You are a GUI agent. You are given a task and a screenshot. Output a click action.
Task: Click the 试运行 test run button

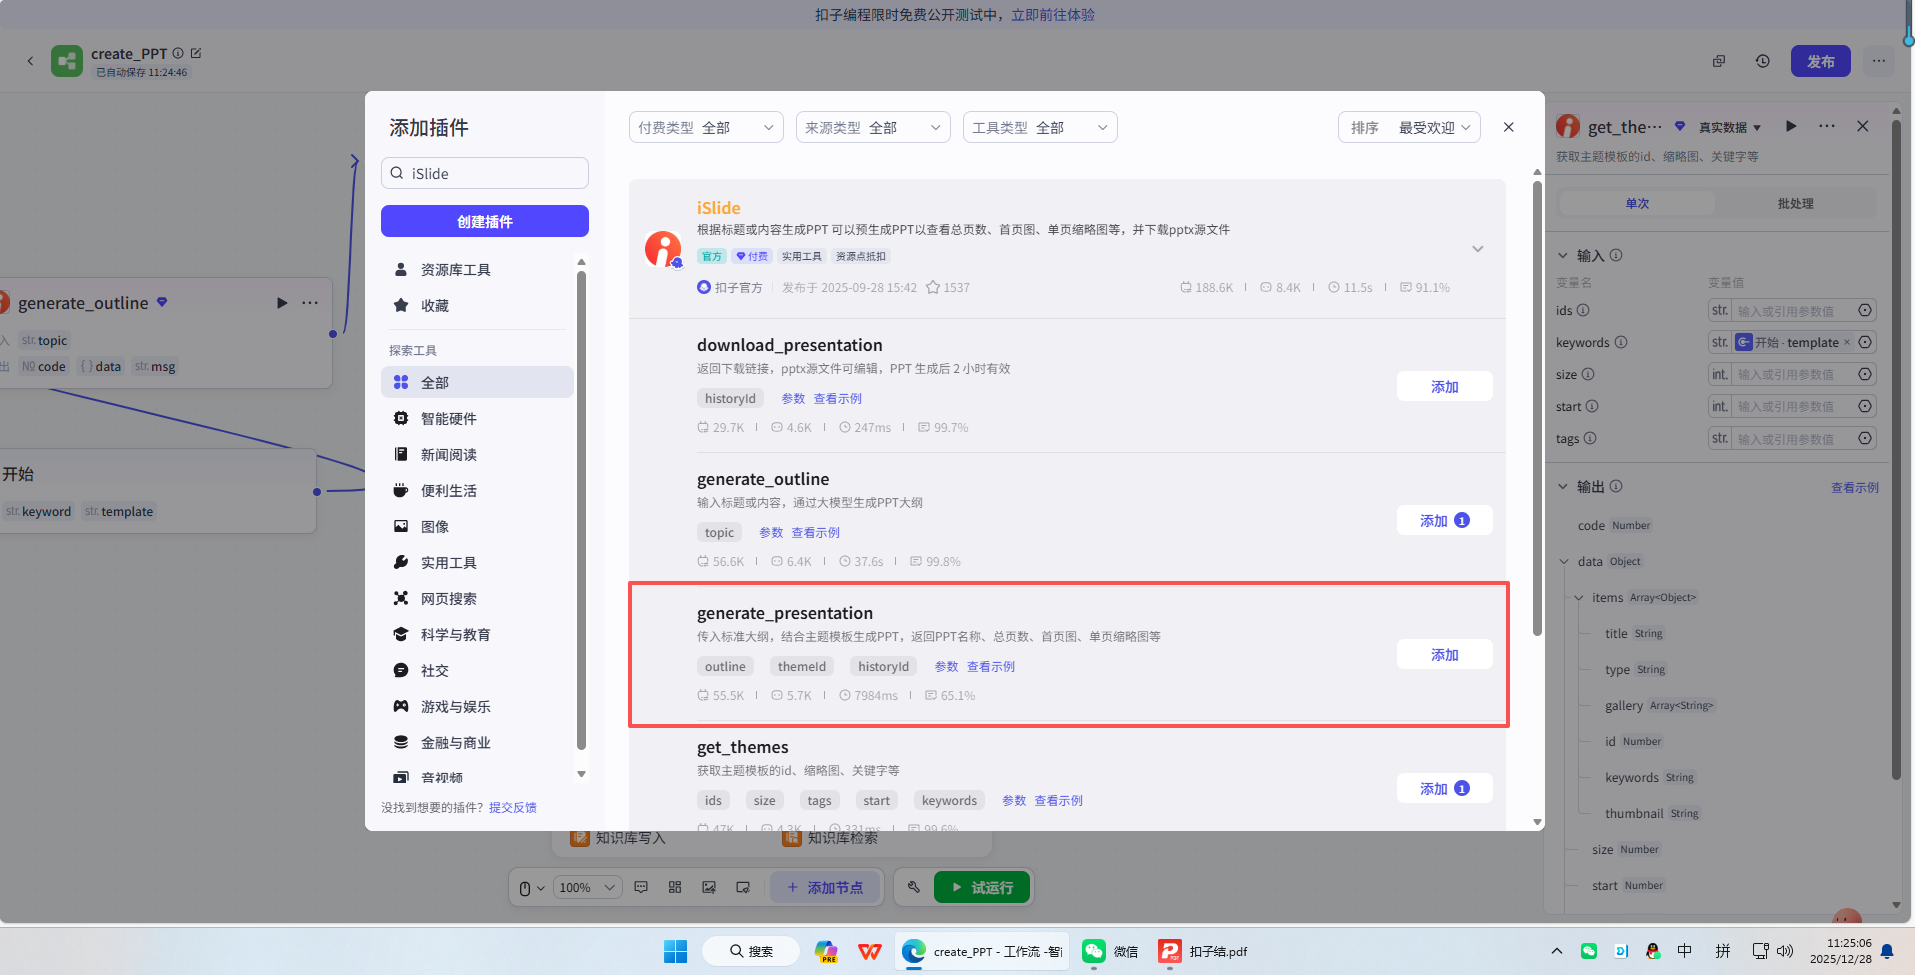(x=982, y=887)
